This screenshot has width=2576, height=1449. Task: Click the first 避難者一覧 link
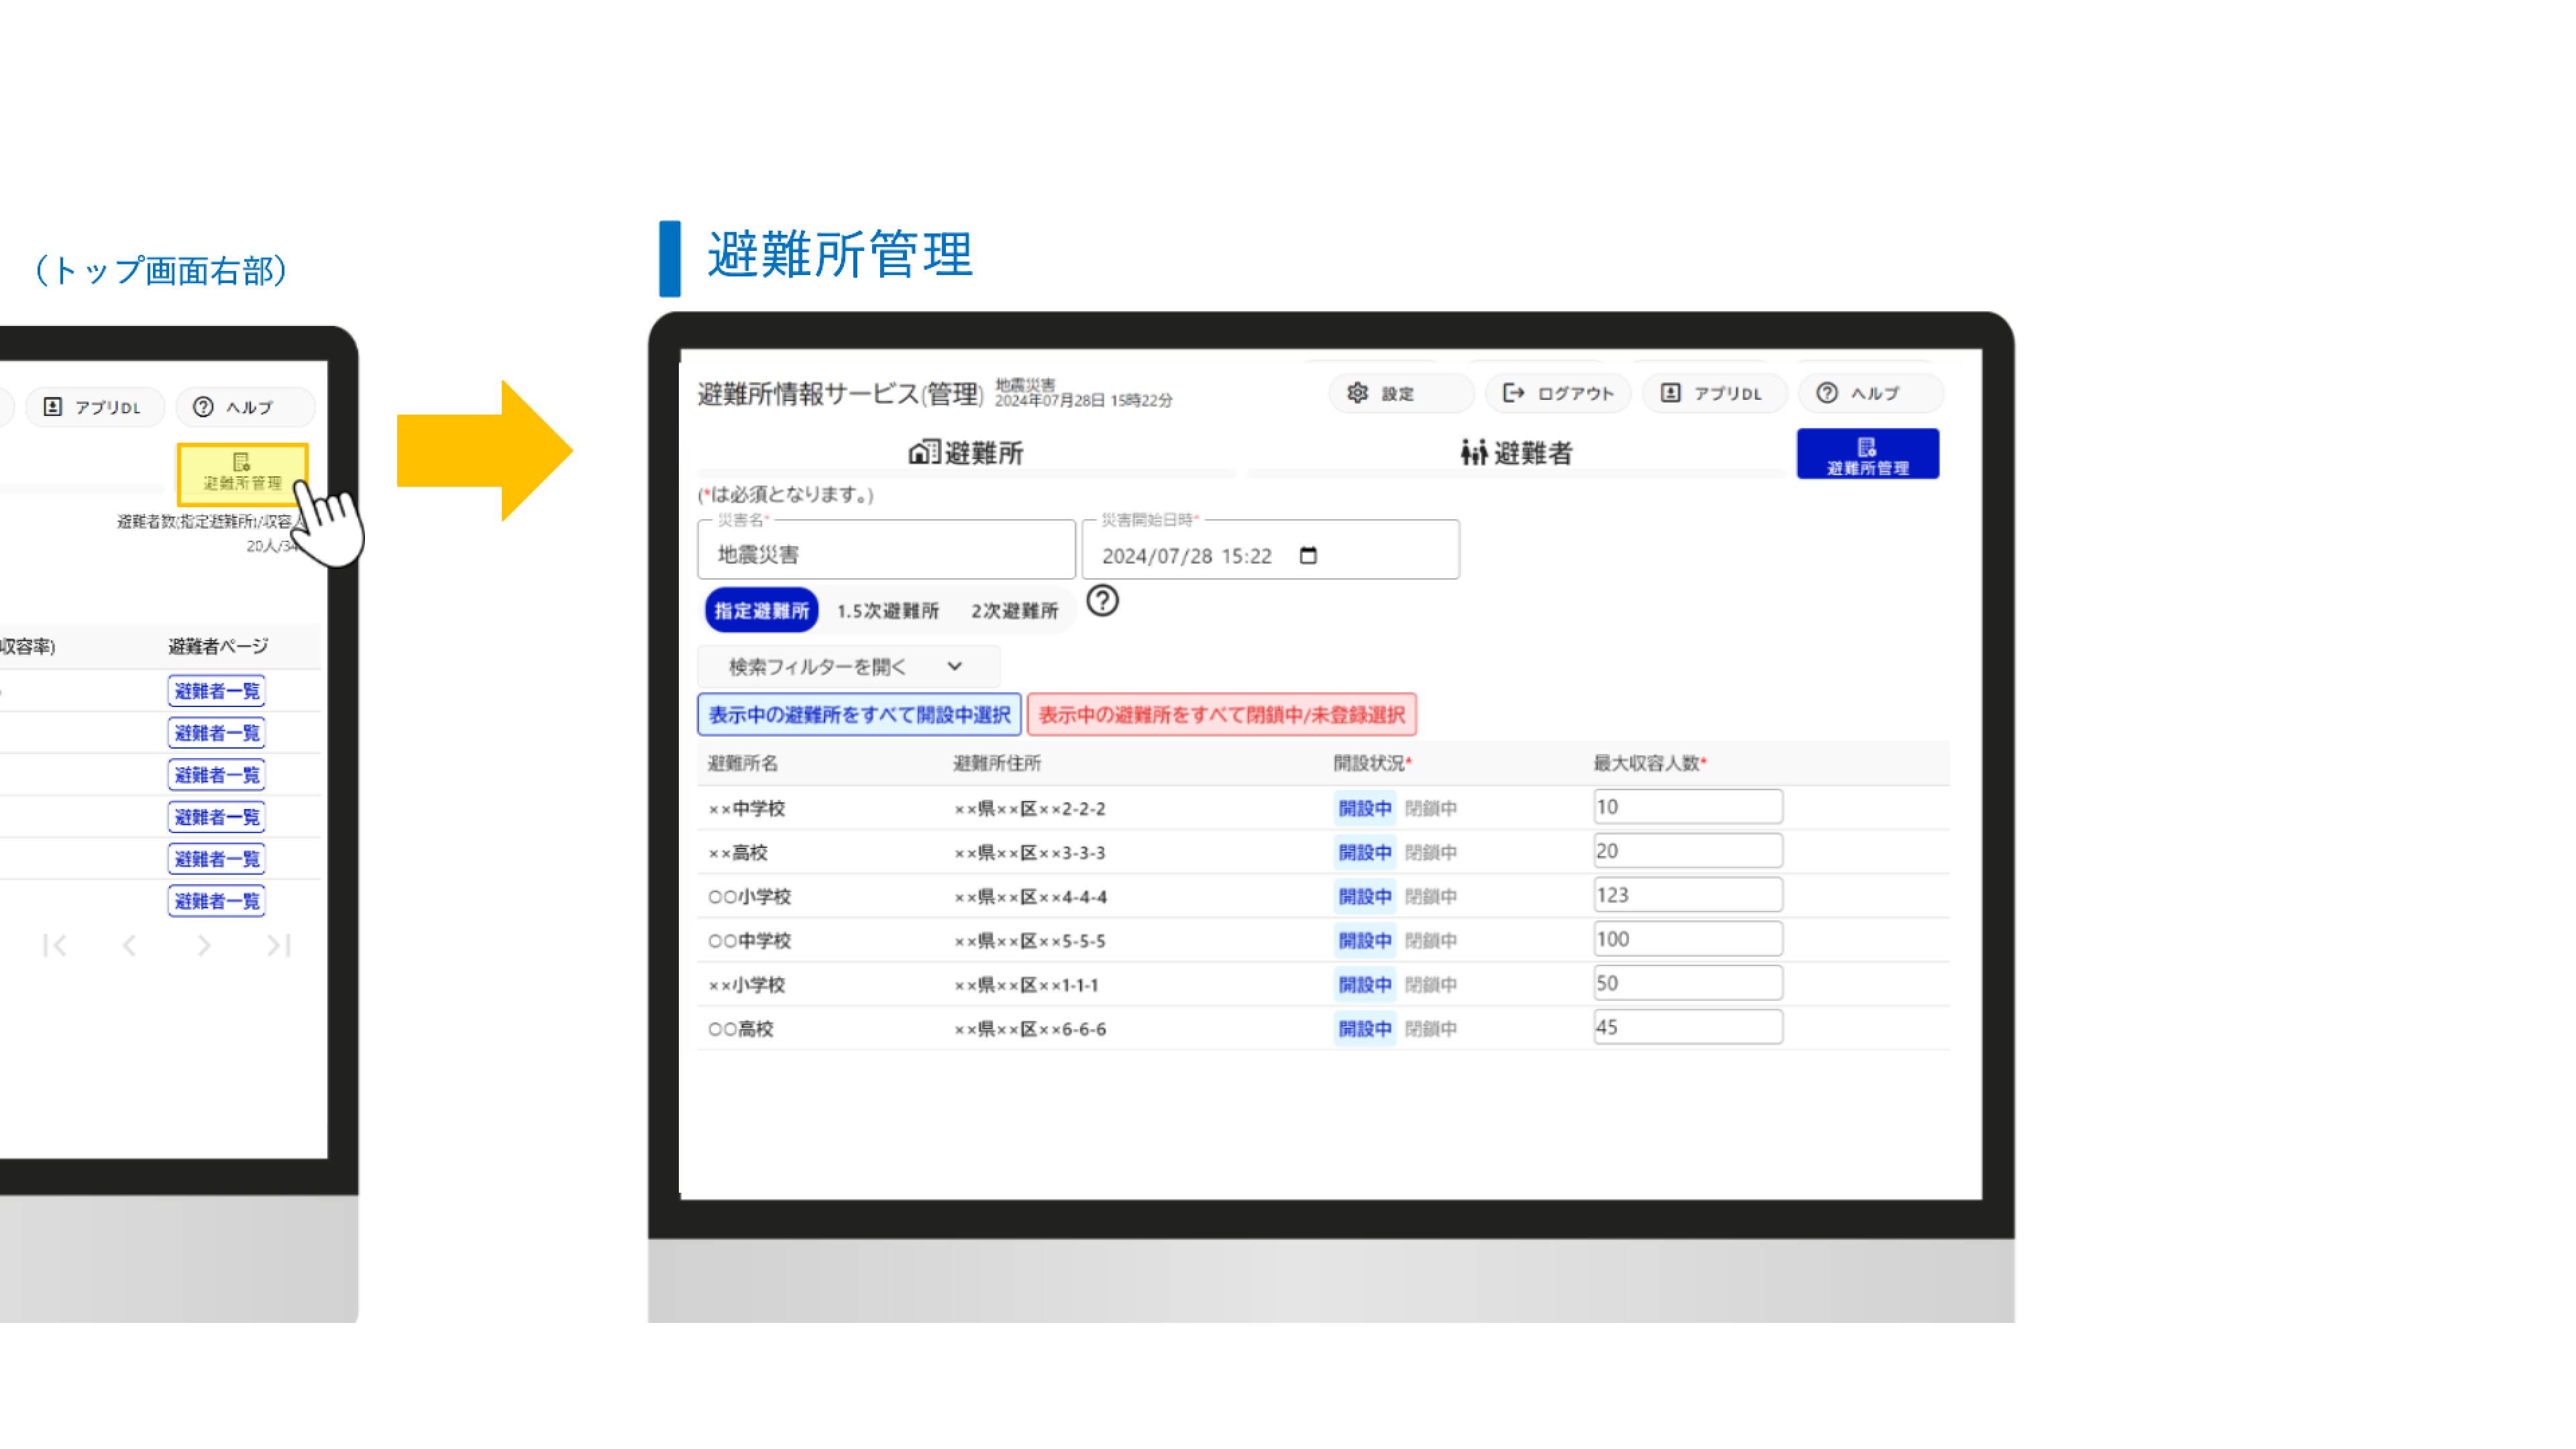216,691
